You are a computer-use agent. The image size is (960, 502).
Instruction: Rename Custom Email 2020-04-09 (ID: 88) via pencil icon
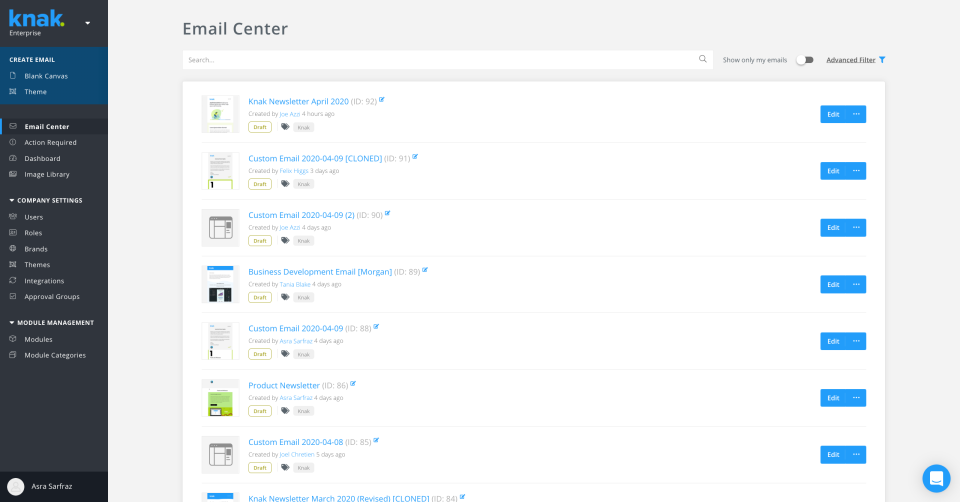point(376,327)
